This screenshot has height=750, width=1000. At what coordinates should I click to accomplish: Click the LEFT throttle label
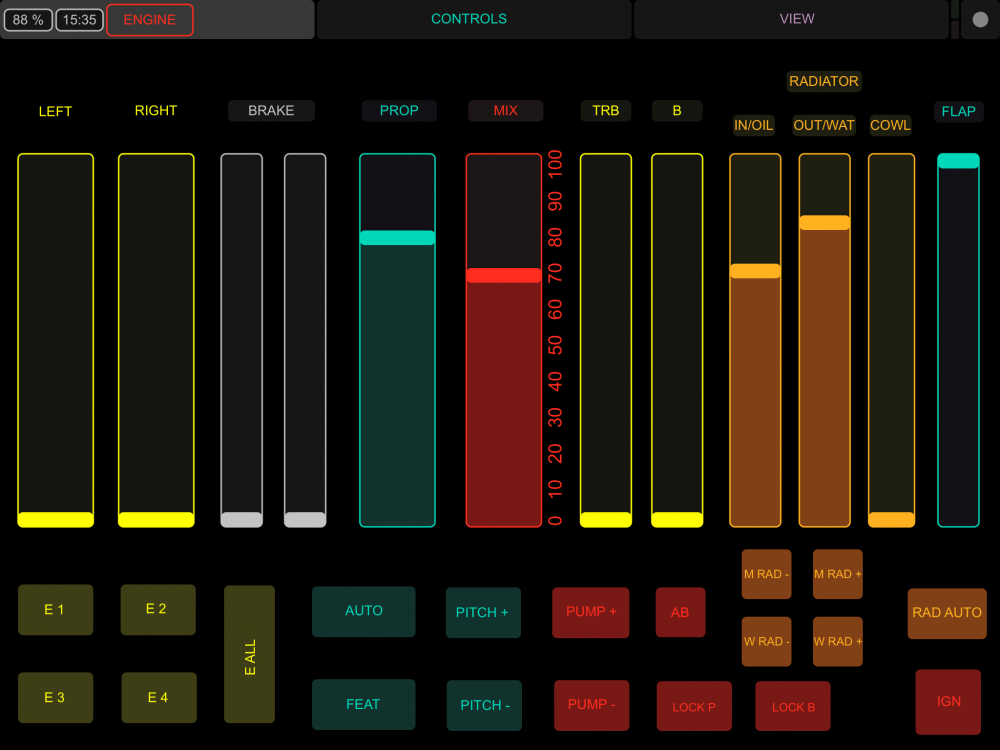tap(55, 112)
